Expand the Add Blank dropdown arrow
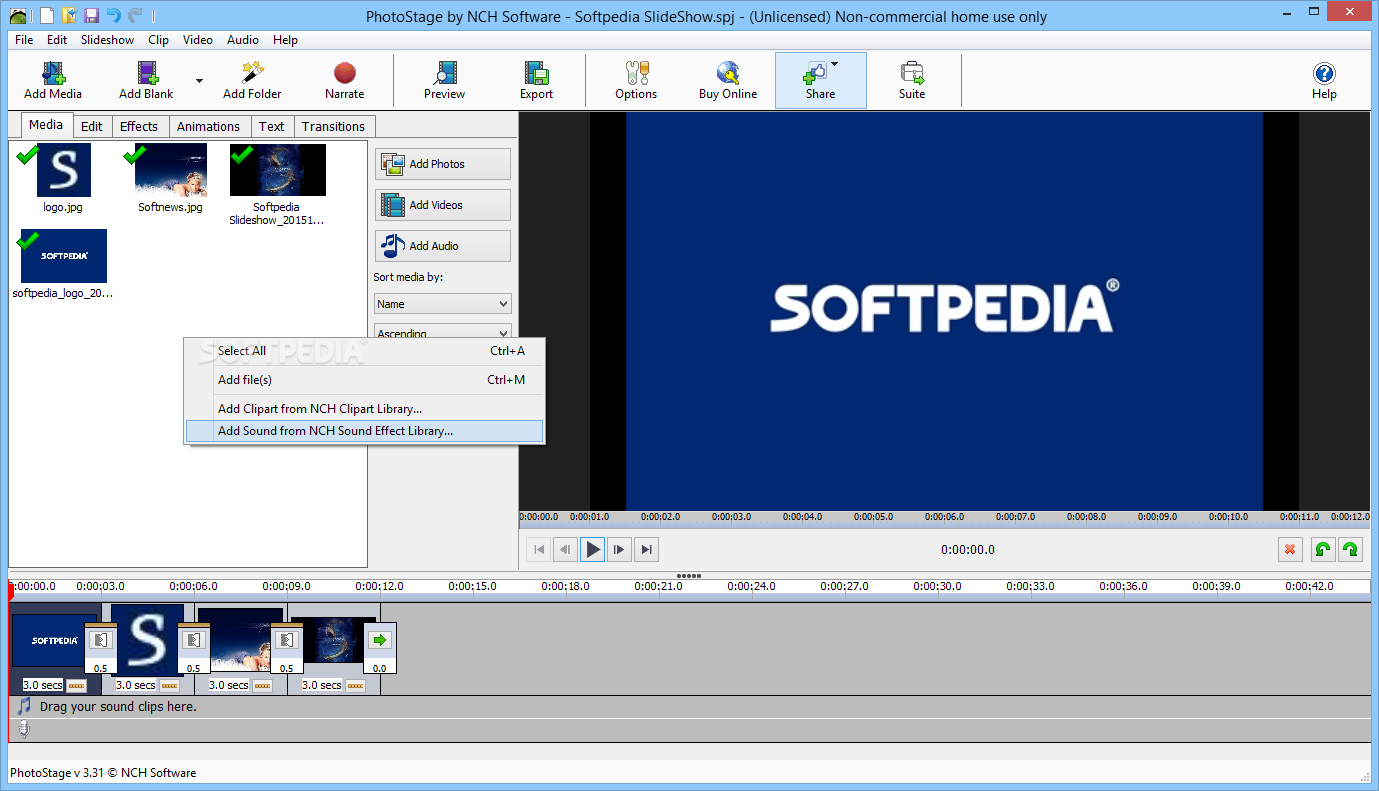The height and width of the screenshot is (791, 1379). (199, 81)
